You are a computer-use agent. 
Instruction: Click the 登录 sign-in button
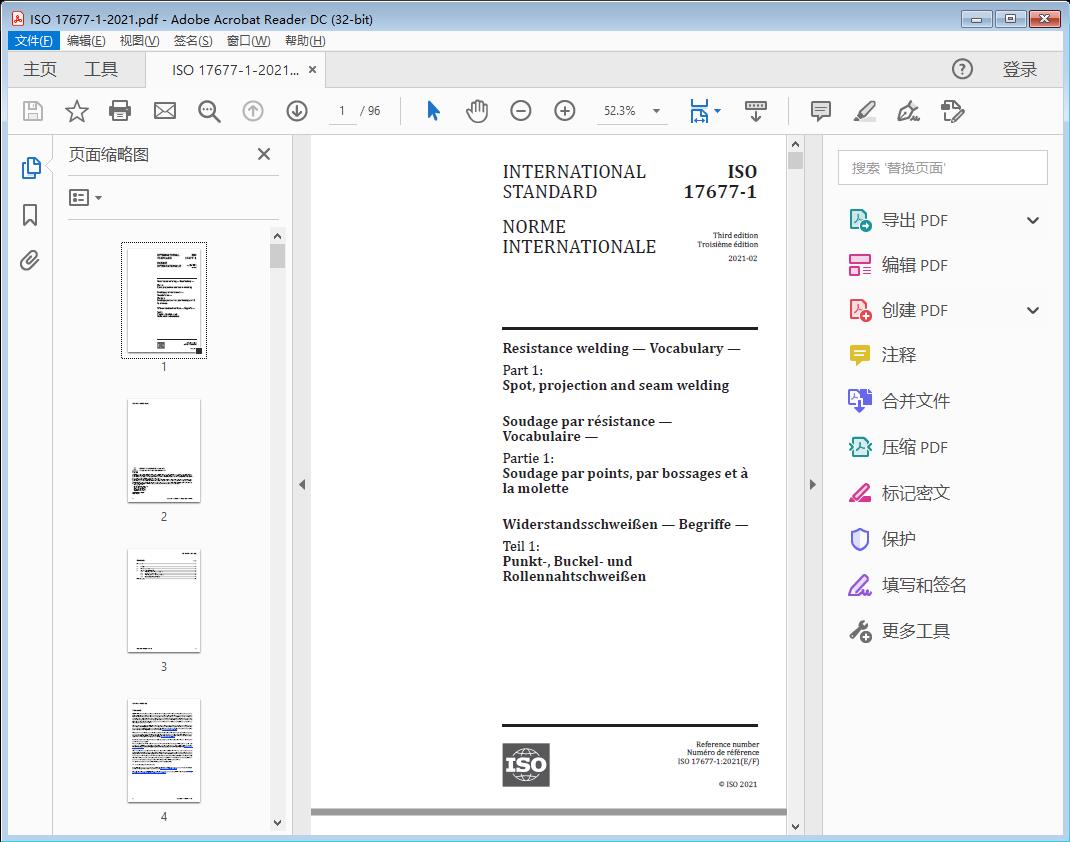[x=1019, y=70]
